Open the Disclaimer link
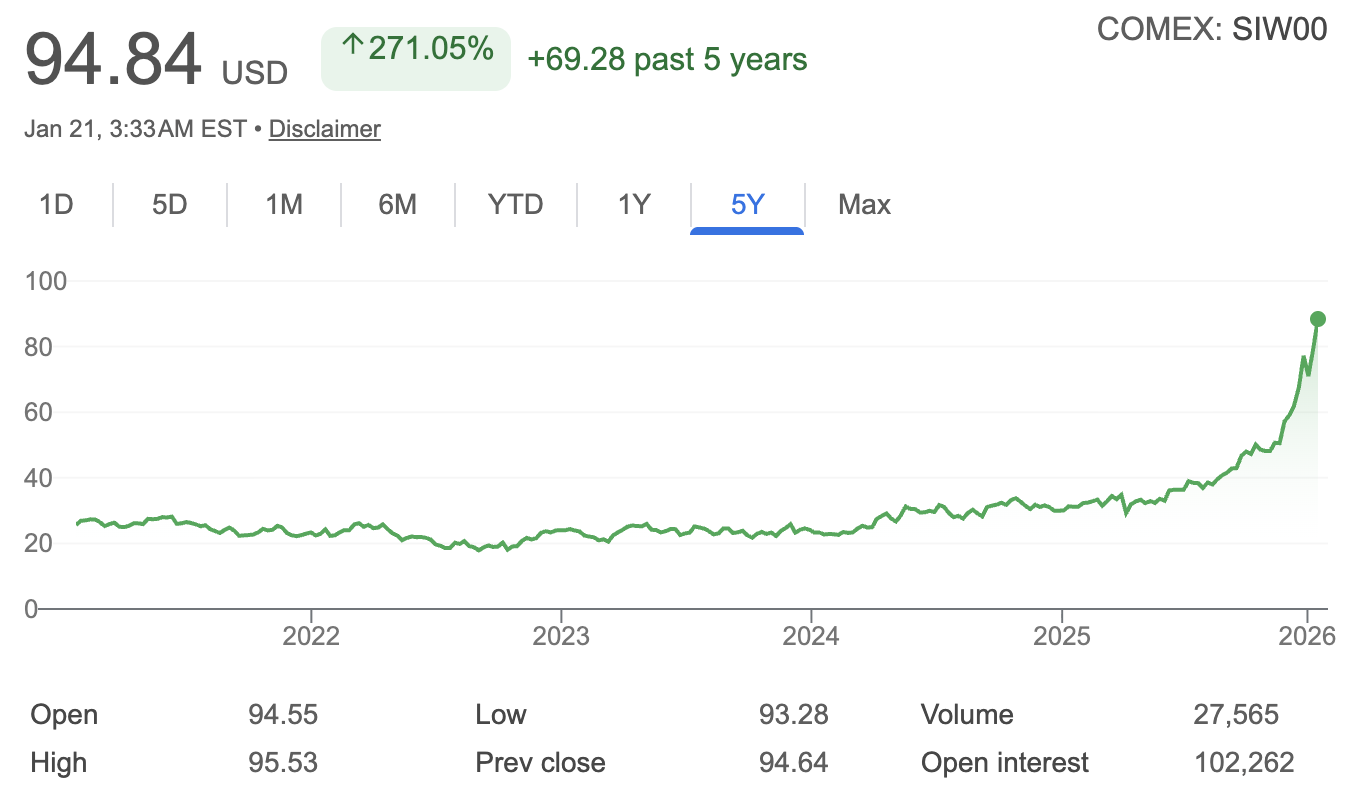This screenshot has height=806, width=1354. pos(325,129)
